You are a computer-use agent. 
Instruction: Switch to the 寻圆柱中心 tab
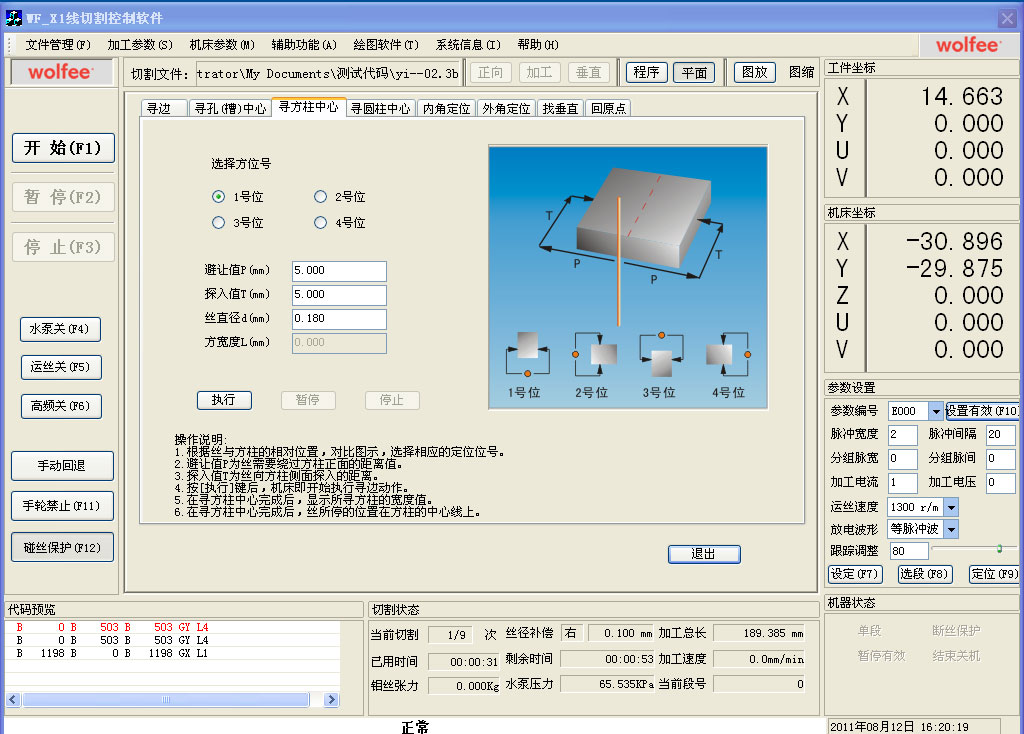click(381, 109)
